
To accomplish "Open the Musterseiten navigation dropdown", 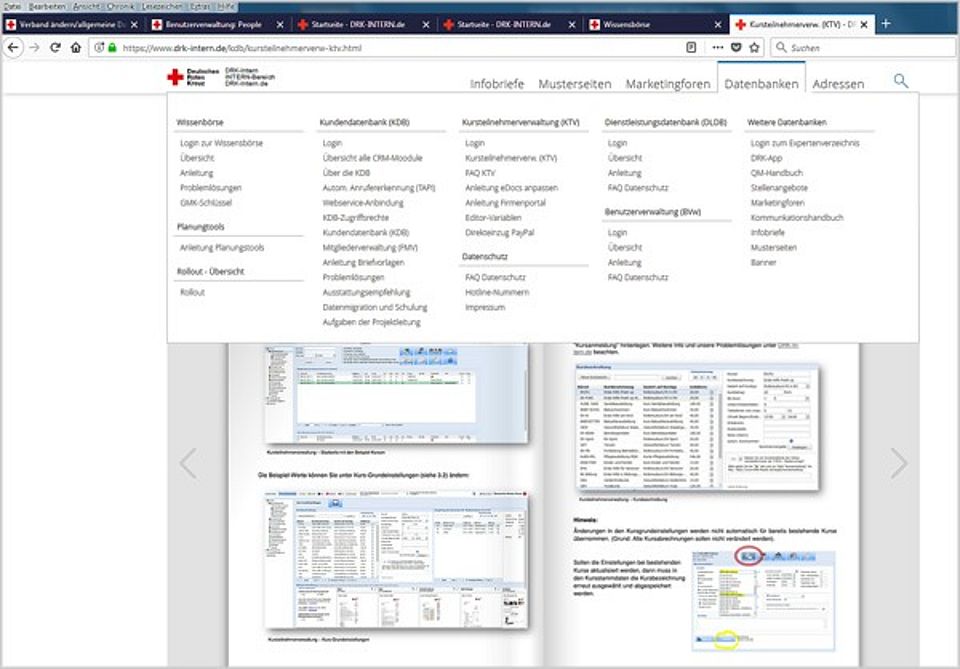I will tap(575, 84).
